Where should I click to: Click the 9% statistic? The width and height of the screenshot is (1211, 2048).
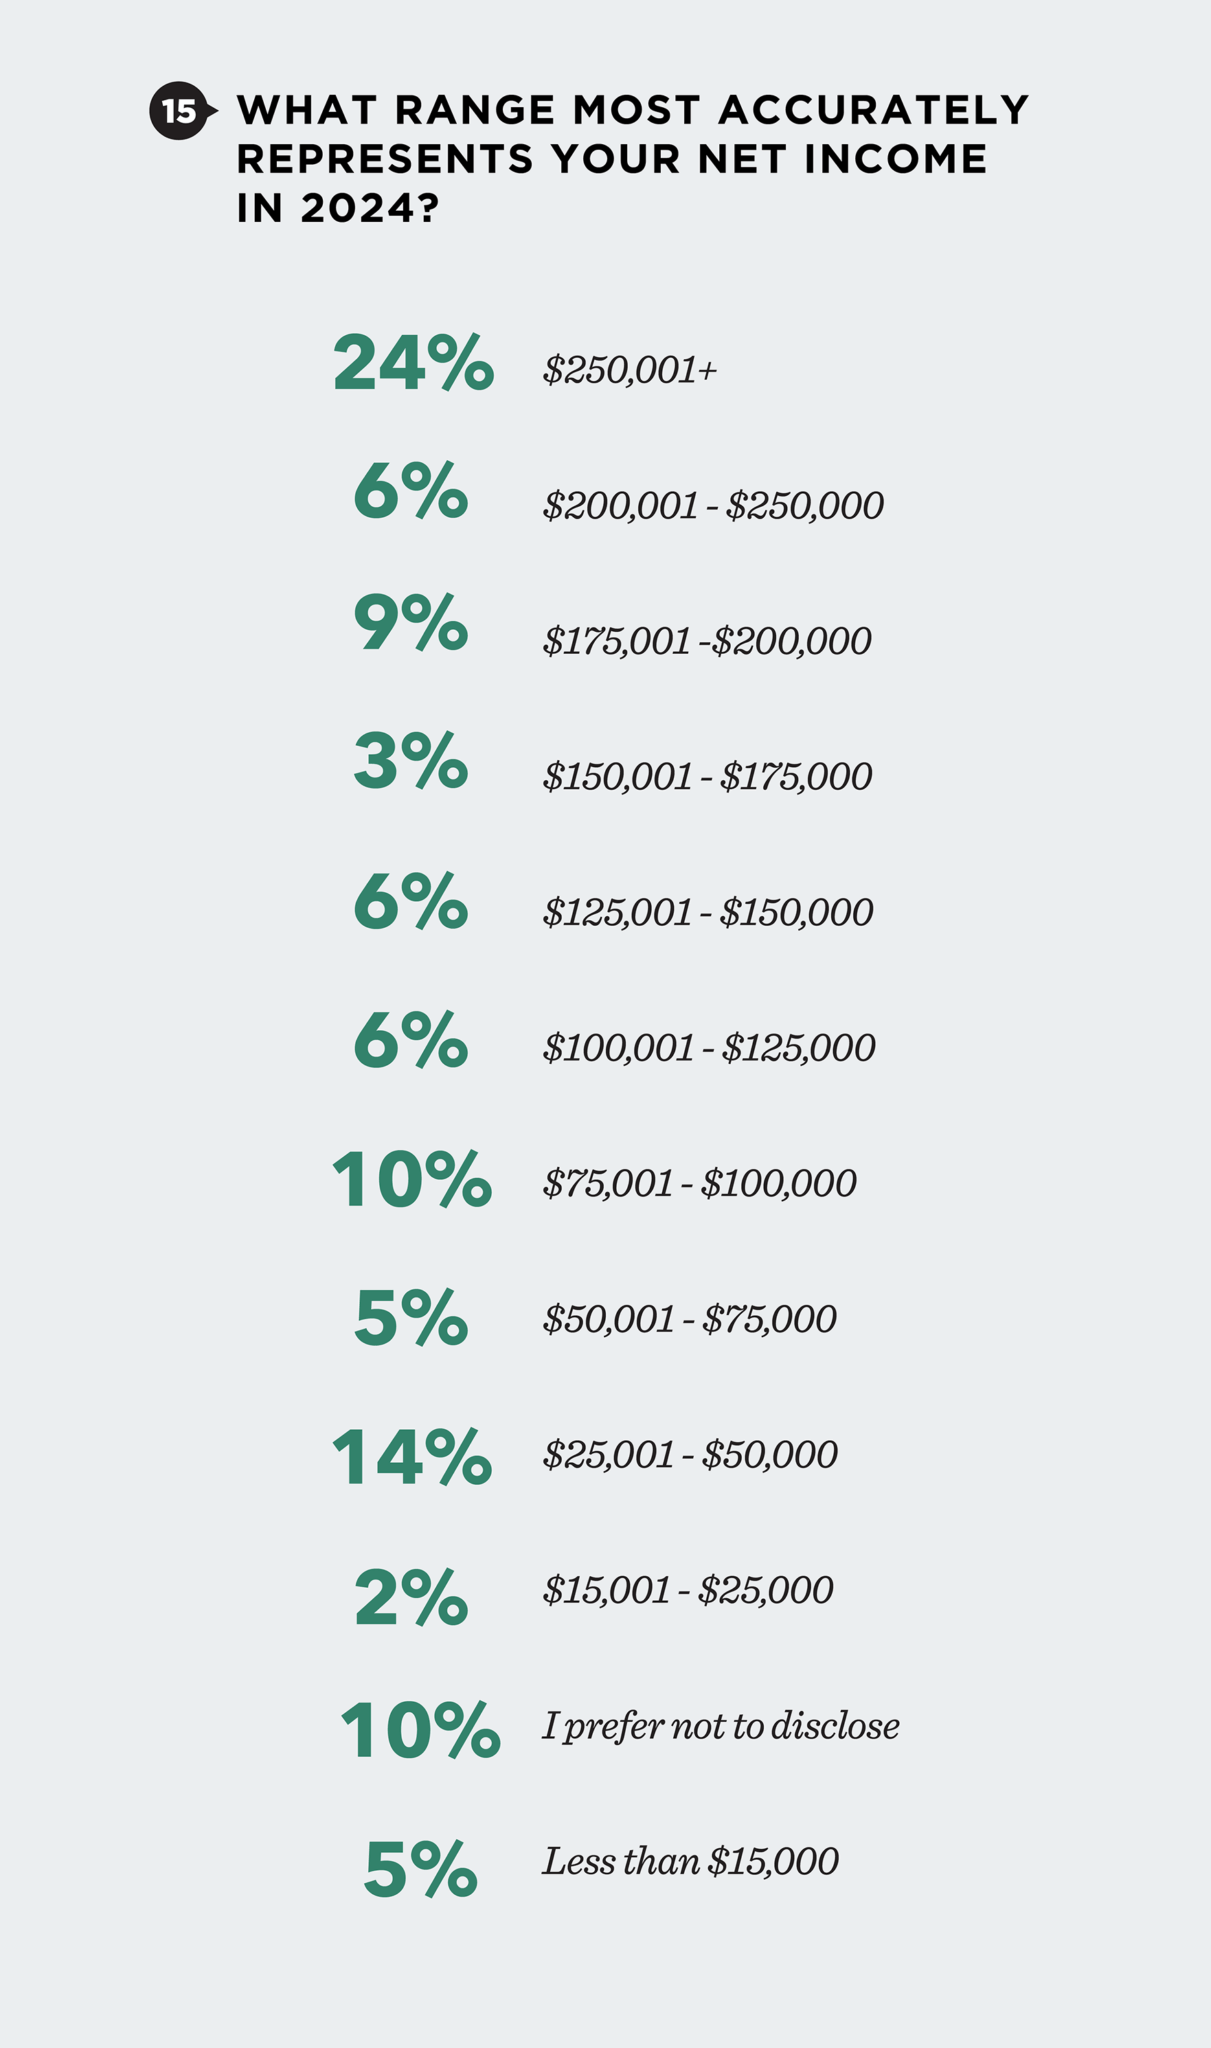410,624
